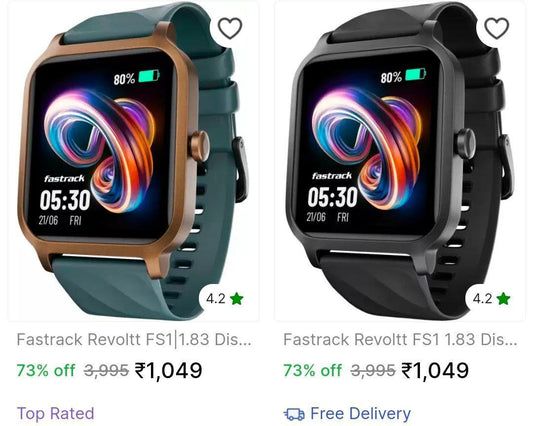The width and height of the screenshot is (533, 426).
Task: Click 73% off under the teal watch
Action: click(46, 370)
